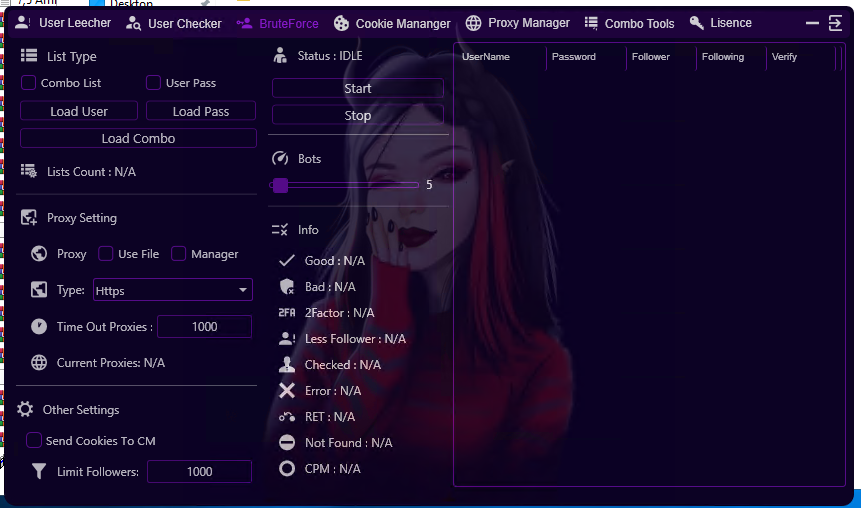Click the ring icon beside CPM
Viewport: 861px width, 508px height.
287,468
